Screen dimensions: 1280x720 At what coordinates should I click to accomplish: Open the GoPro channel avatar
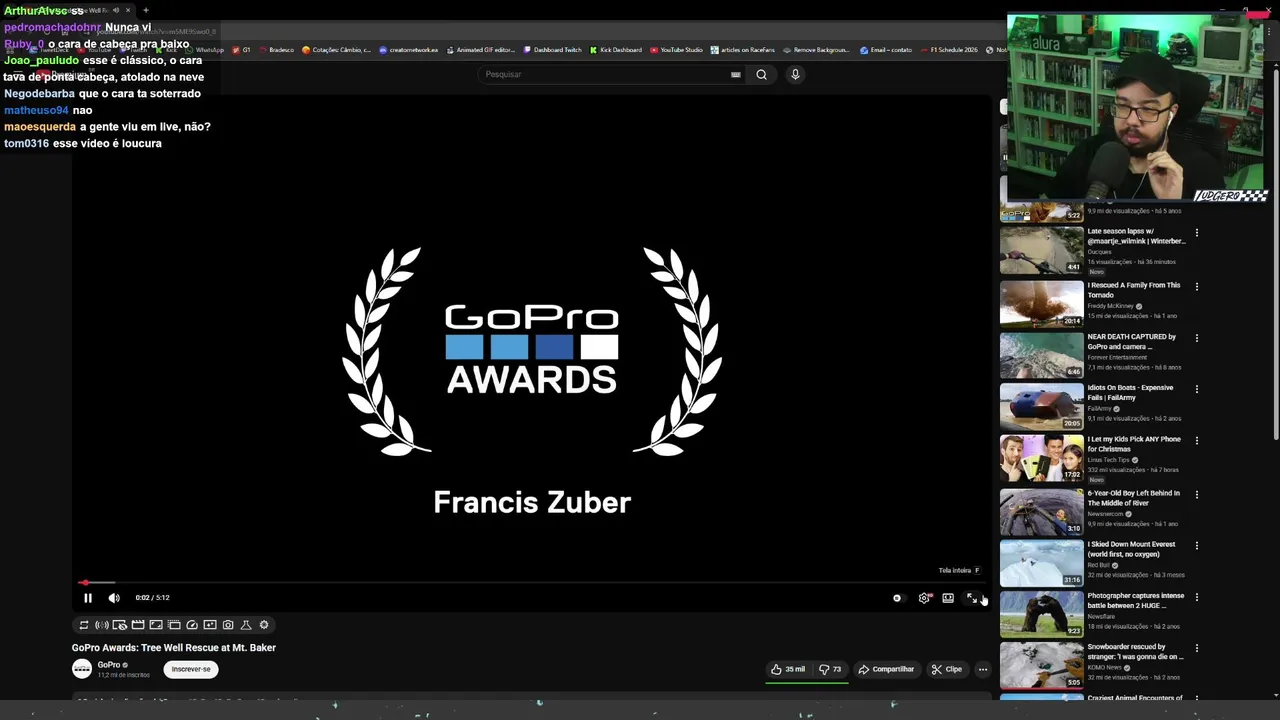tap(82, 669)
